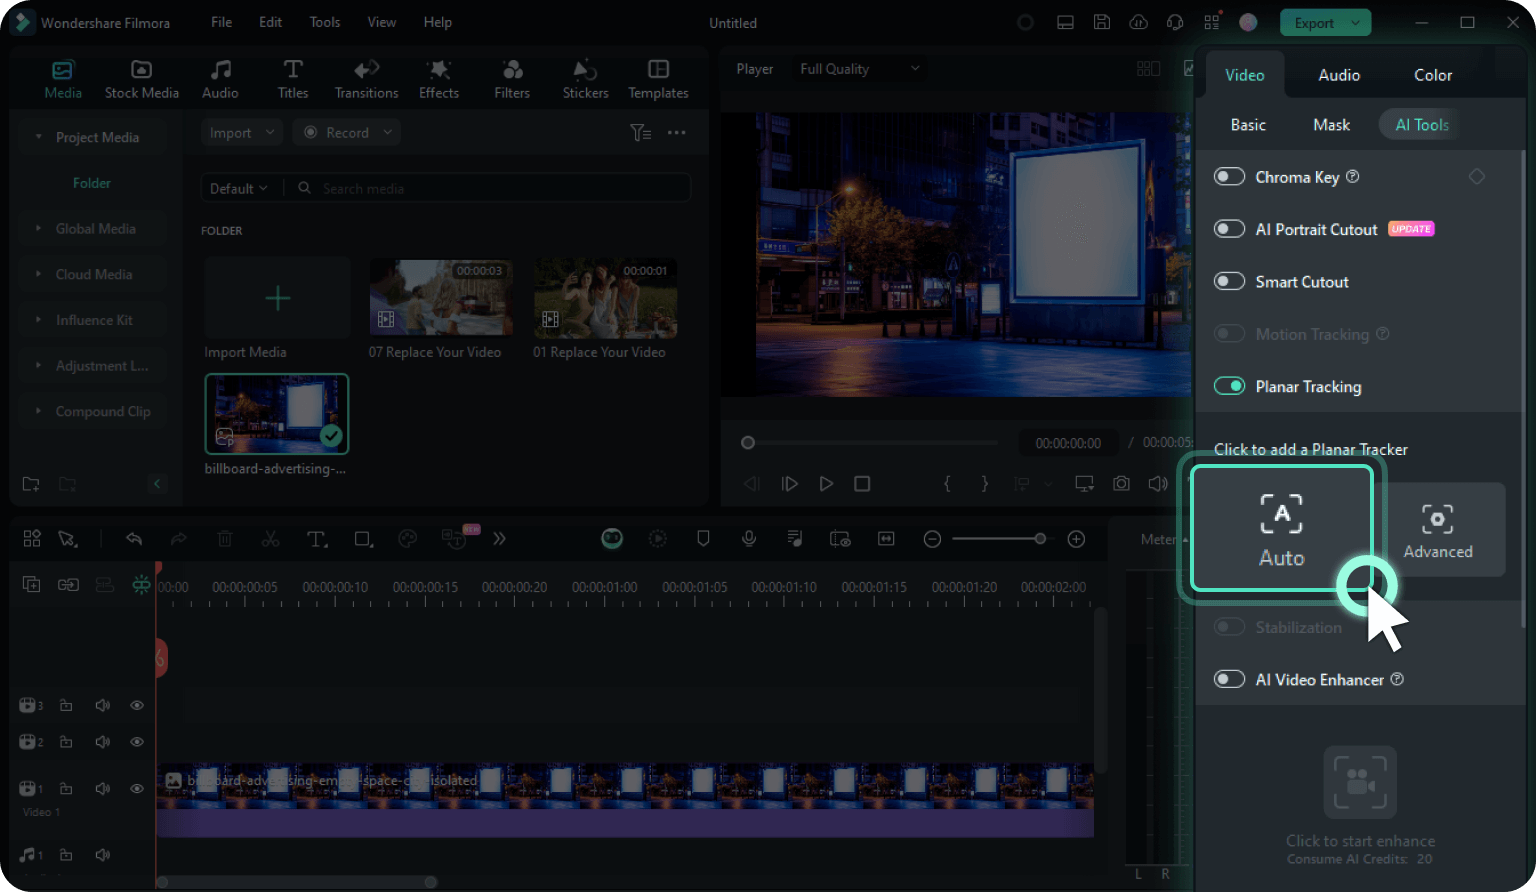Click the zoom-in plus icon on timeline
This screenshot has height=892, width=1536.
(1076, 539)
